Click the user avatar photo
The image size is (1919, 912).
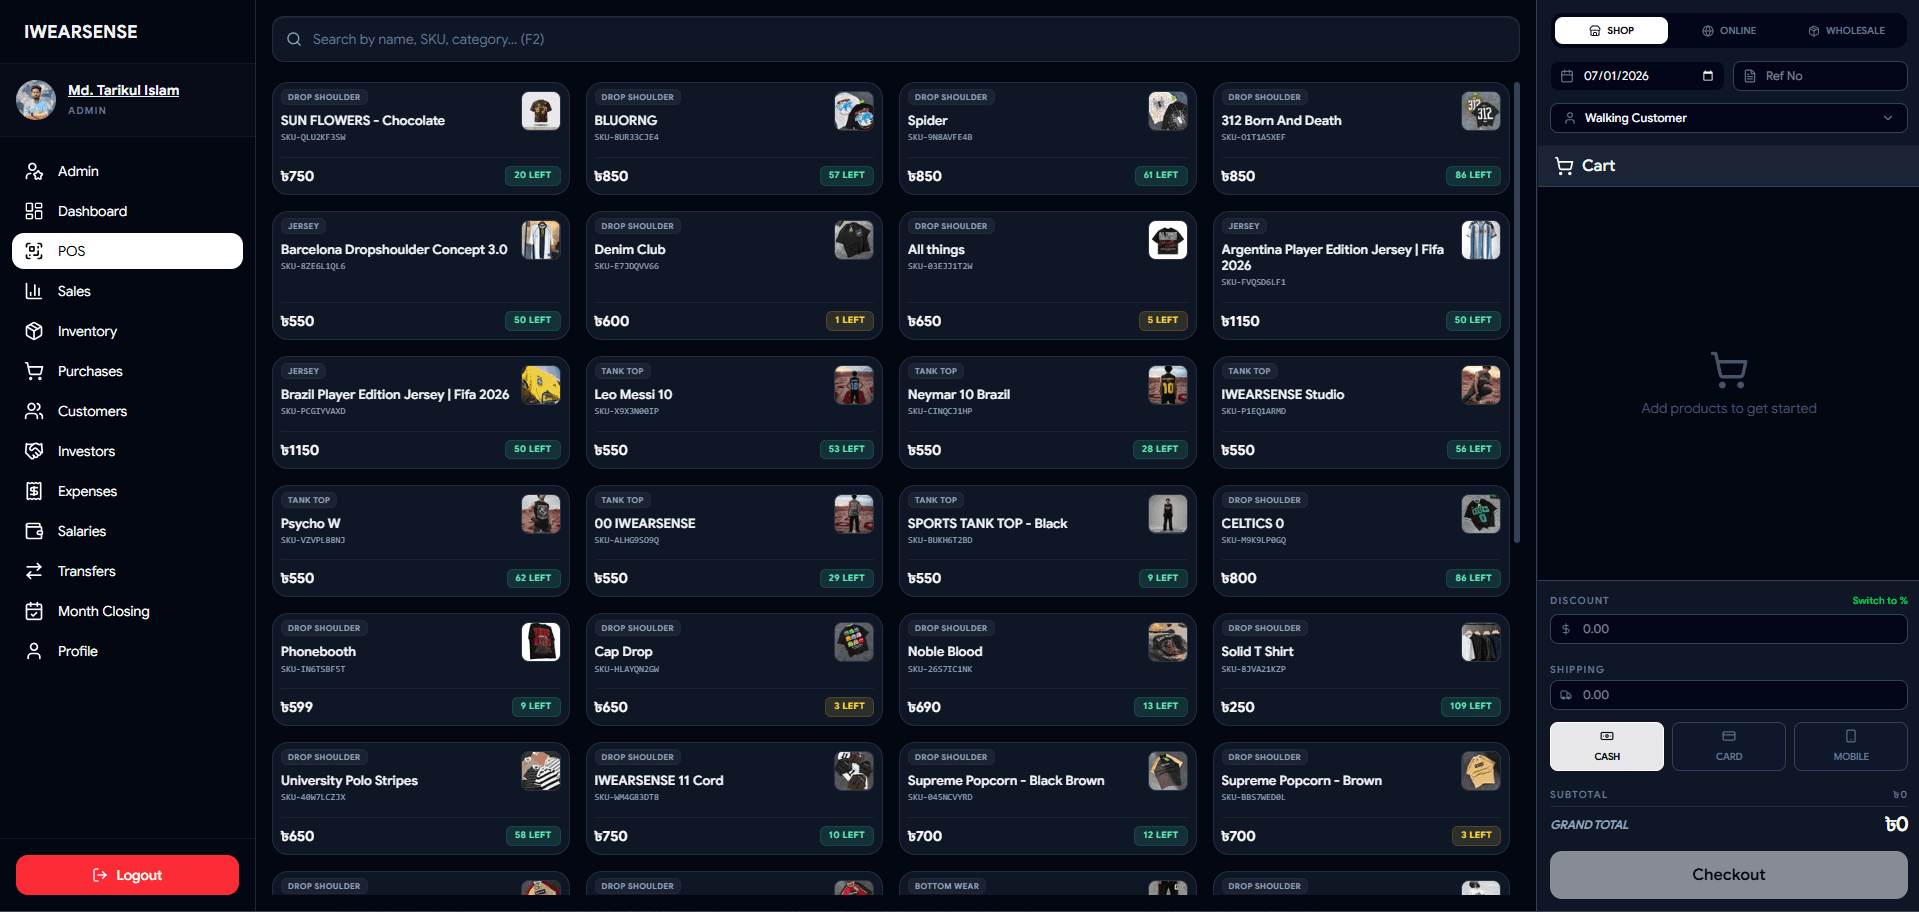(36, 100)
